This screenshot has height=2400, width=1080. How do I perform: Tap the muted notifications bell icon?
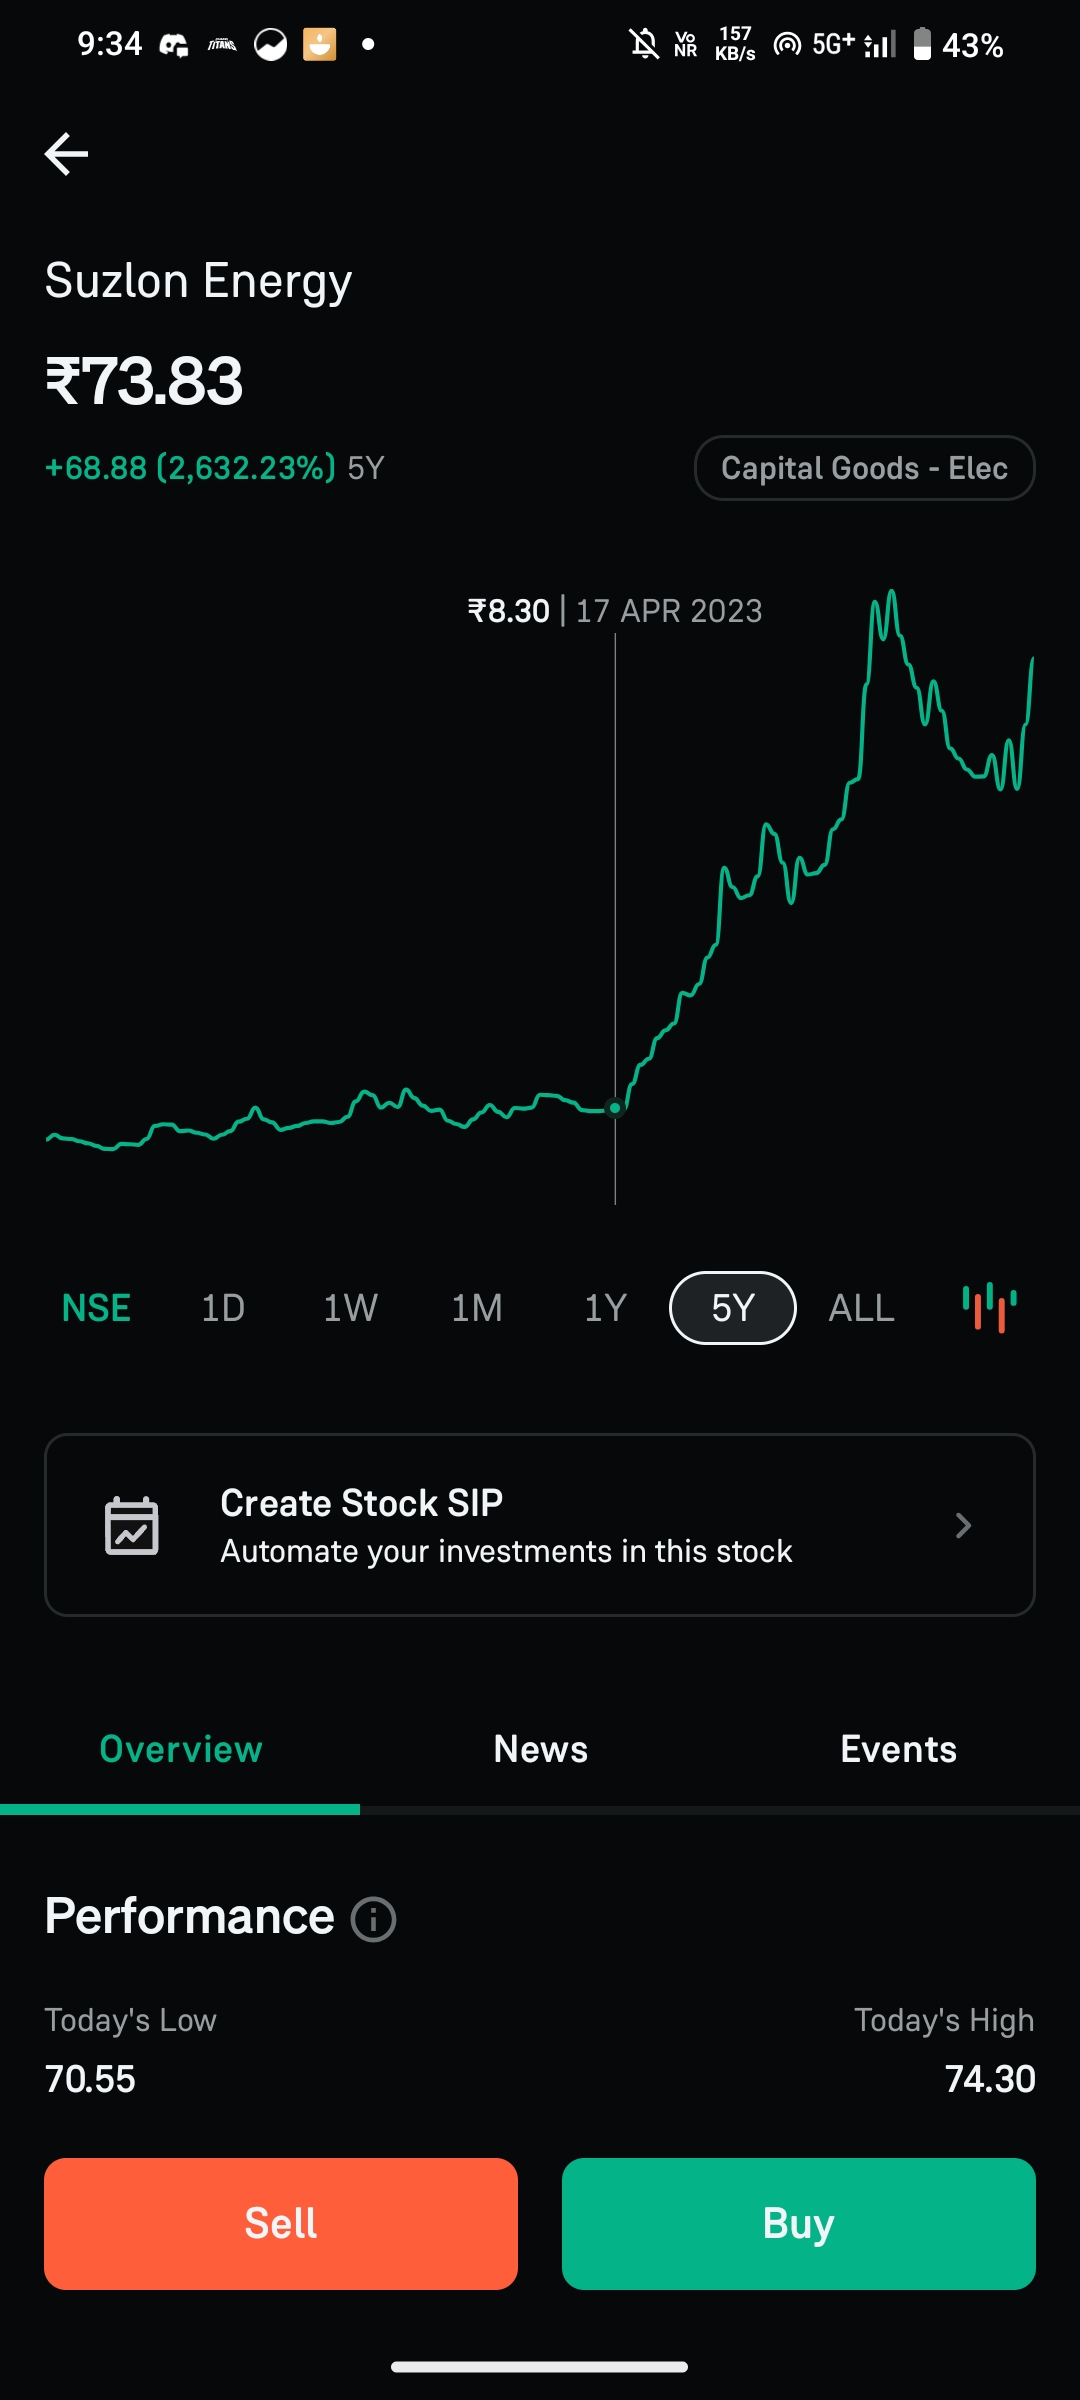(644, 45)
